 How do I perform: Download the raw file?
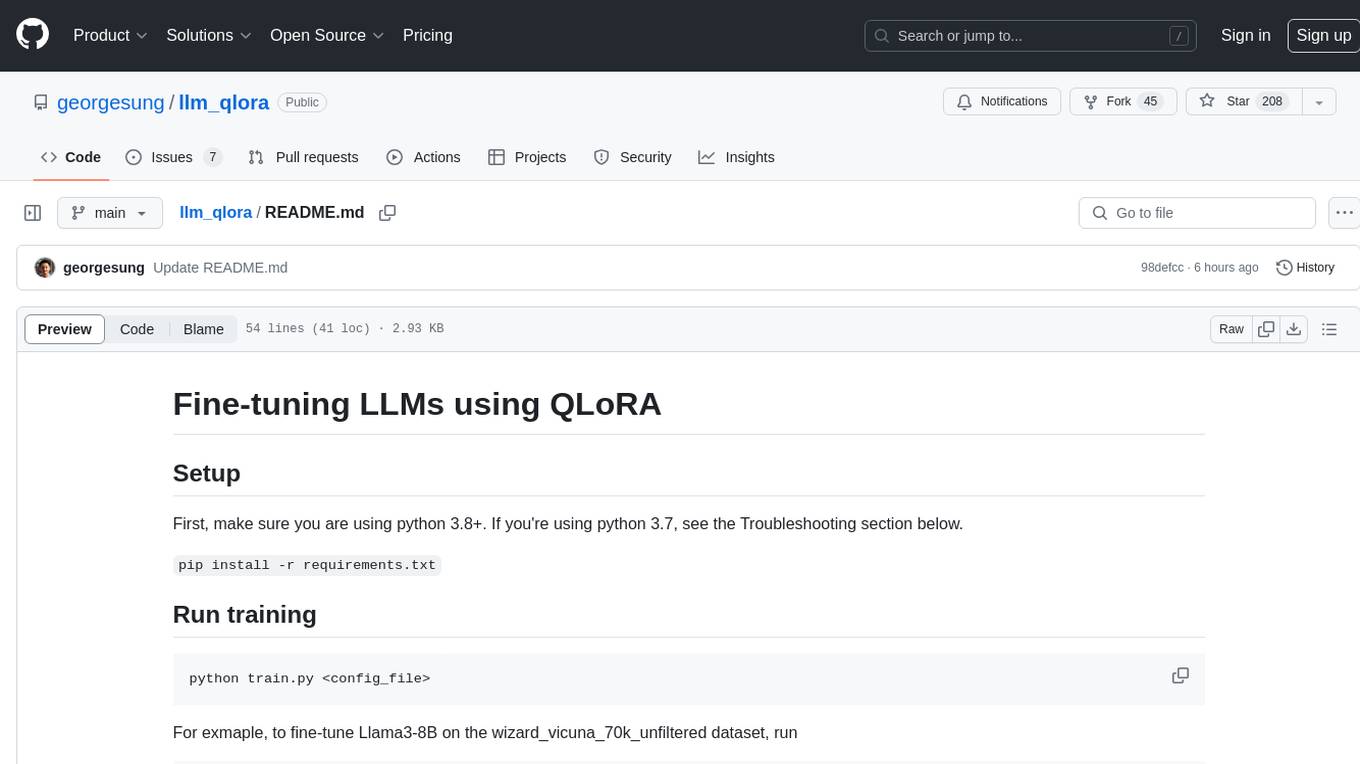1294,329
